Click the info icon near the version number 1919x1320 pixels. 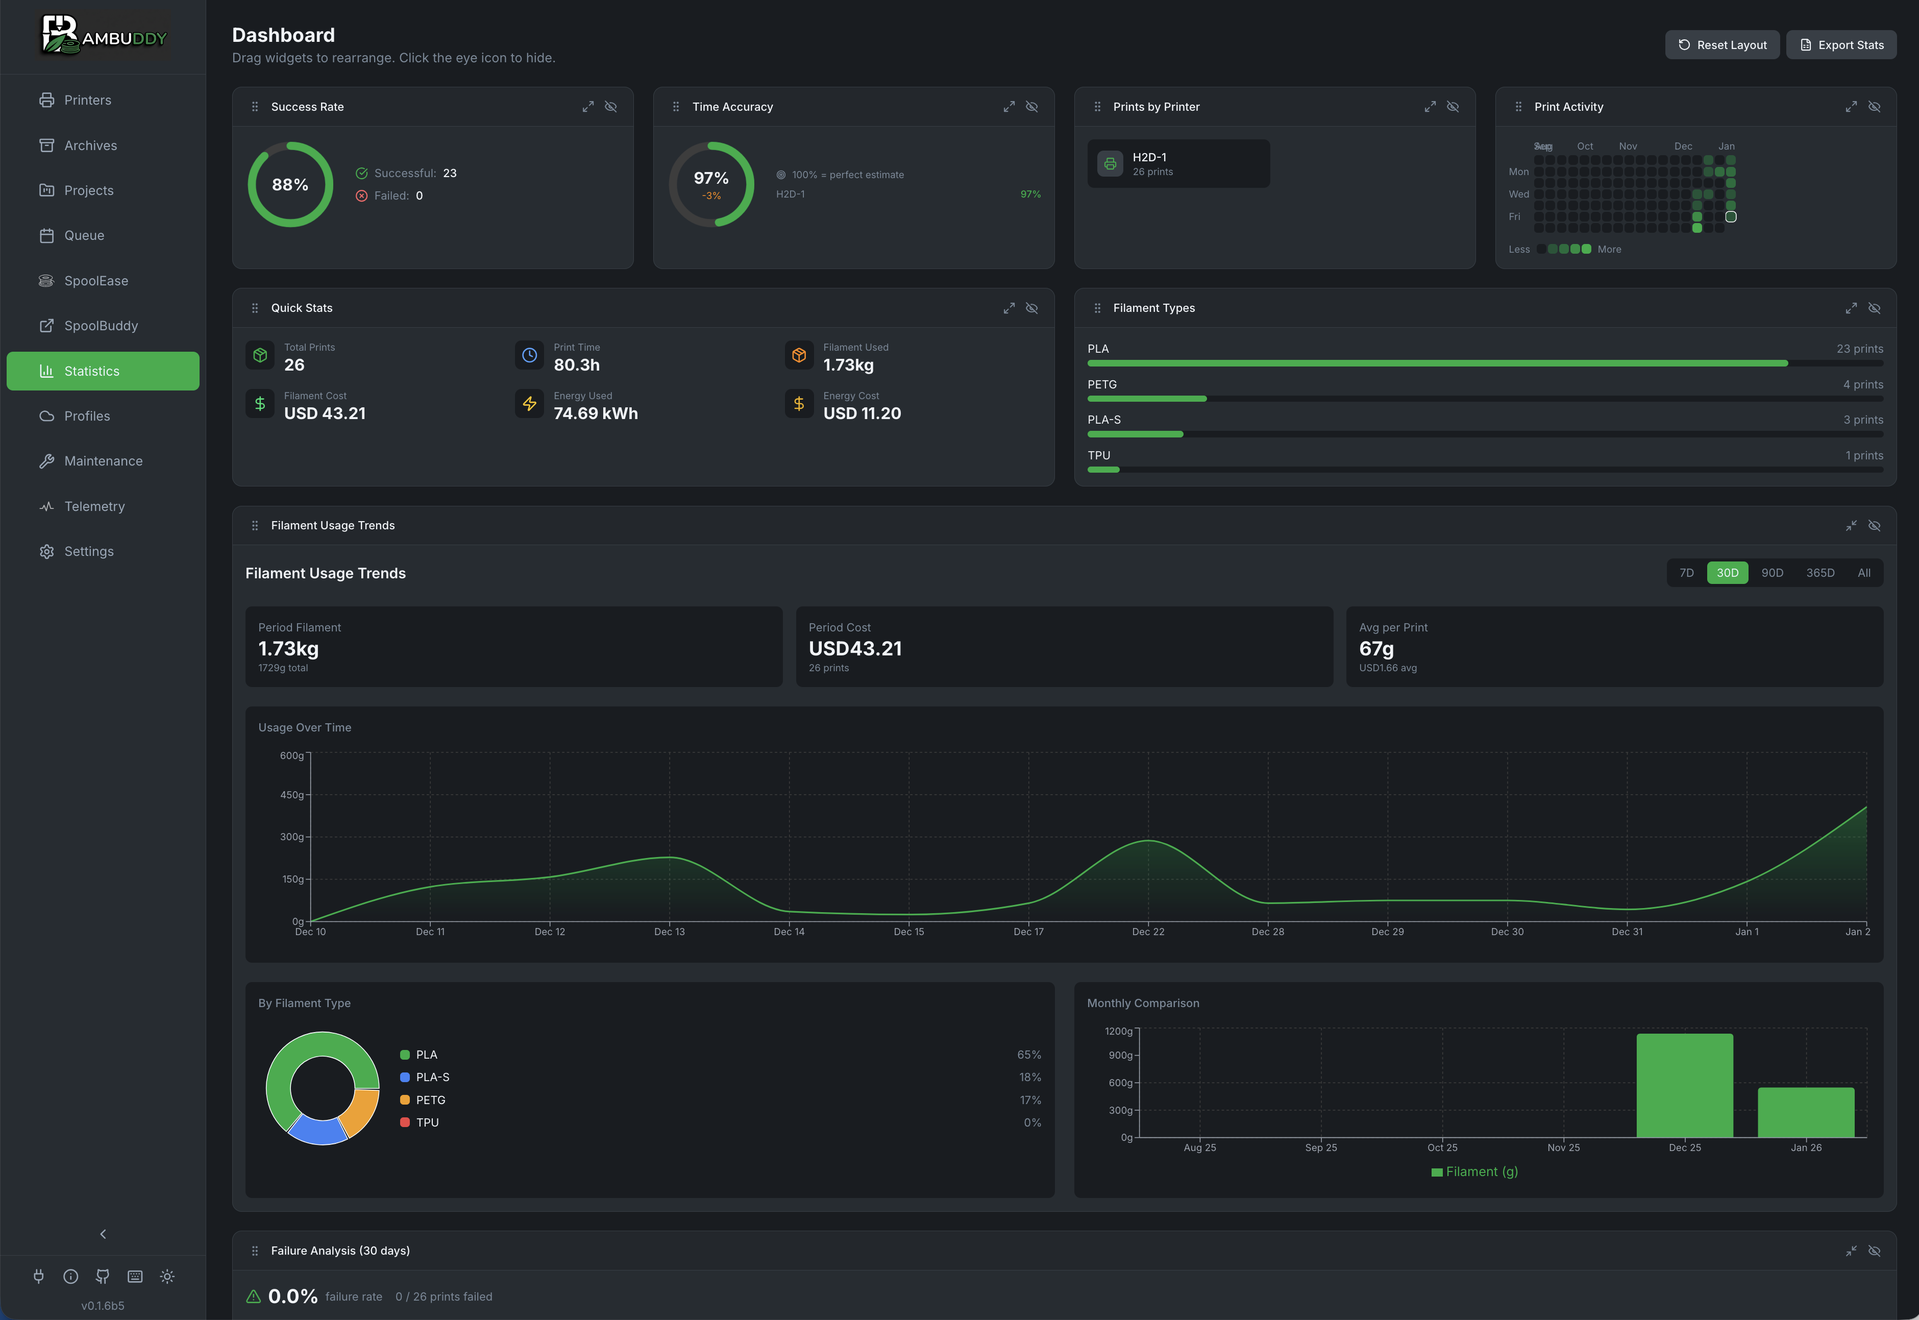[70, 1277]
